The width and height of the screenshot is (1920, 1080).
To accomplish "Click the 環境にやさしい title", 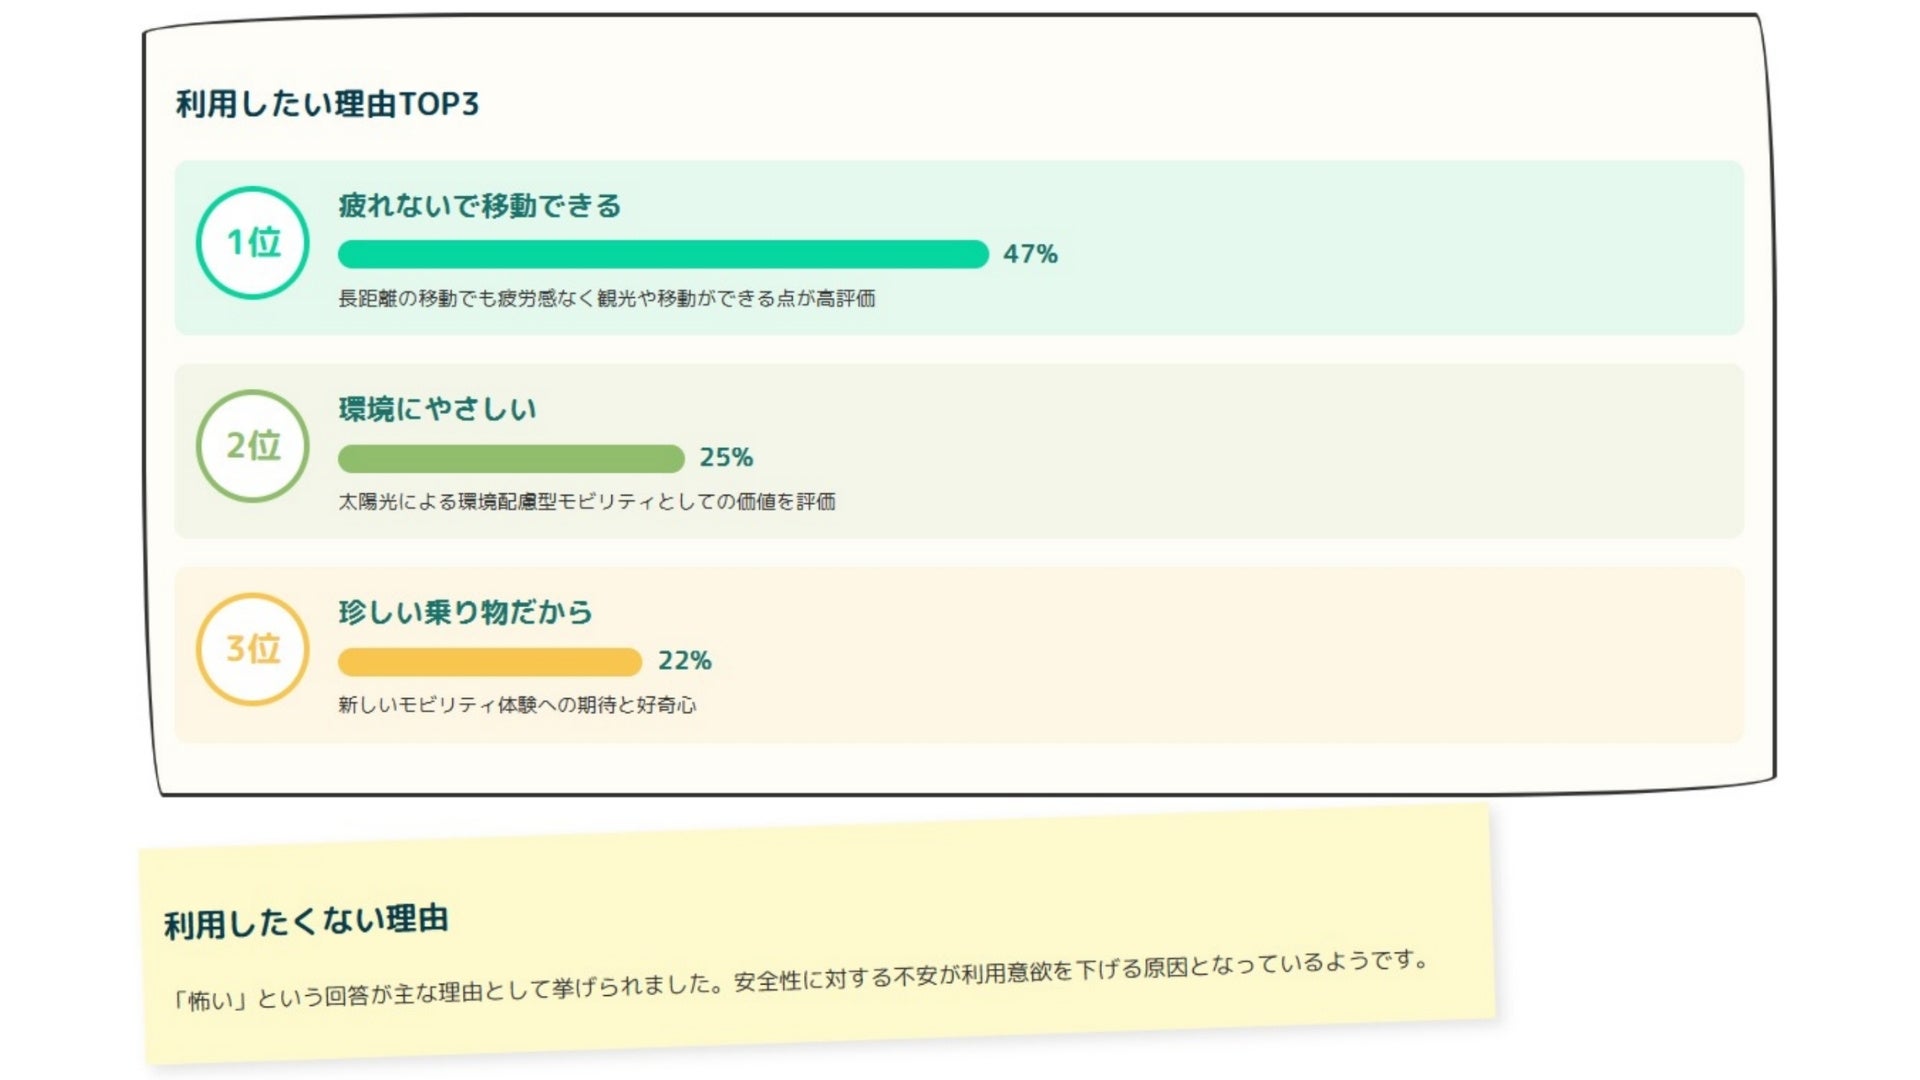I will pos(437,409).
